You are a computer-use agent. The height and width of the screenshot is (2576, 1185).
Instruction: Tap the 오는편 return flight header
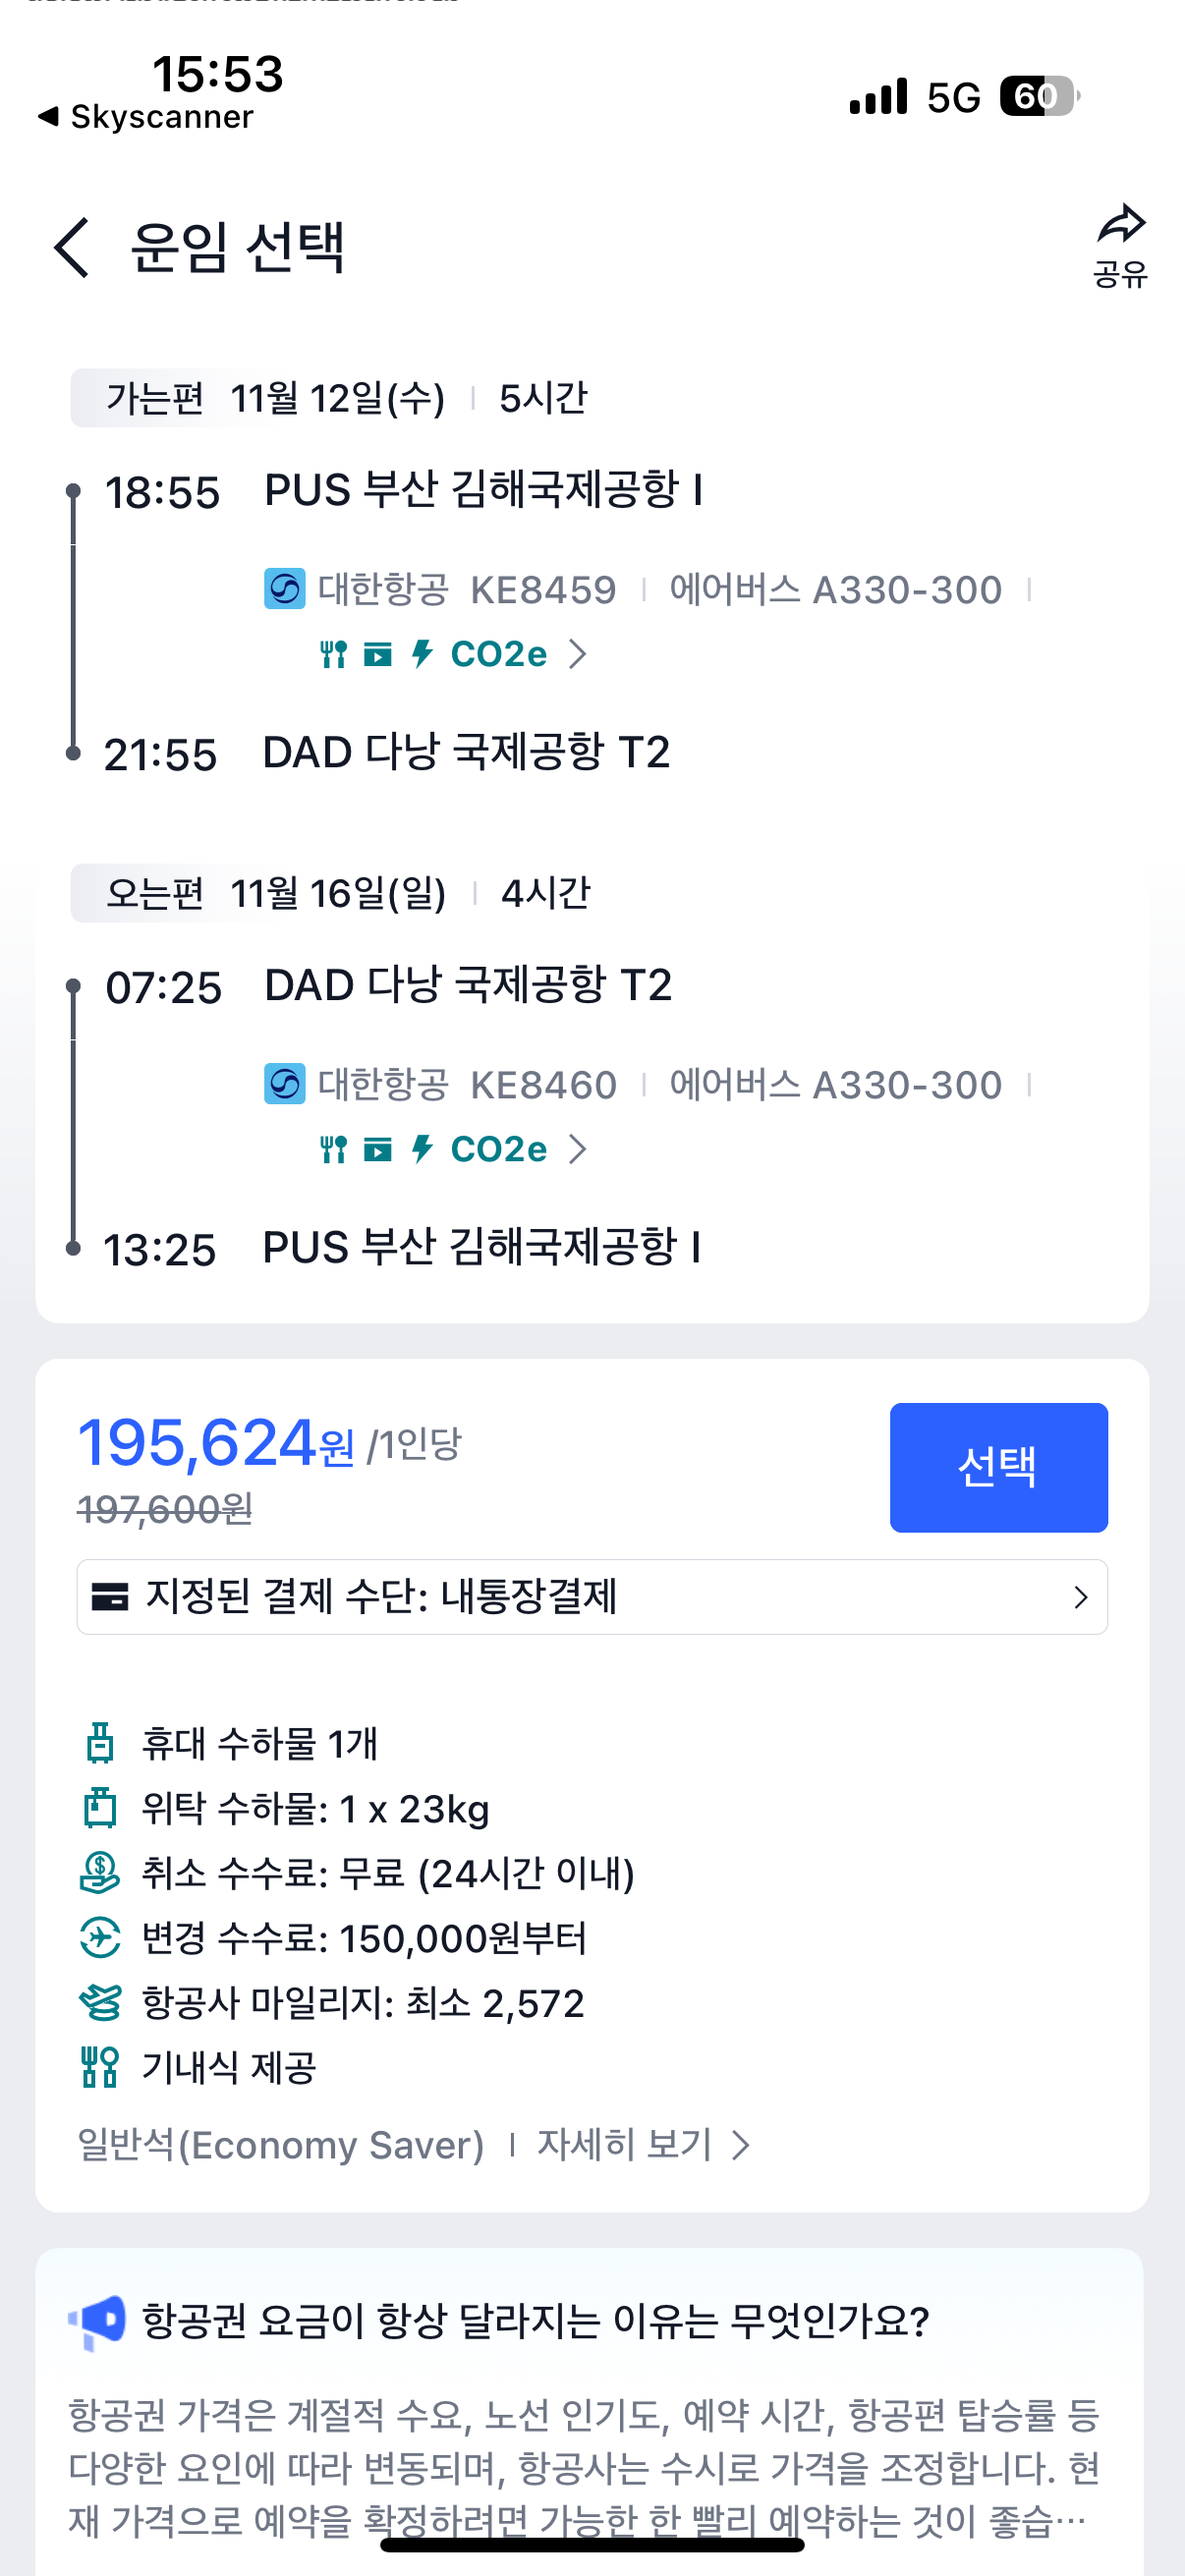155,893
